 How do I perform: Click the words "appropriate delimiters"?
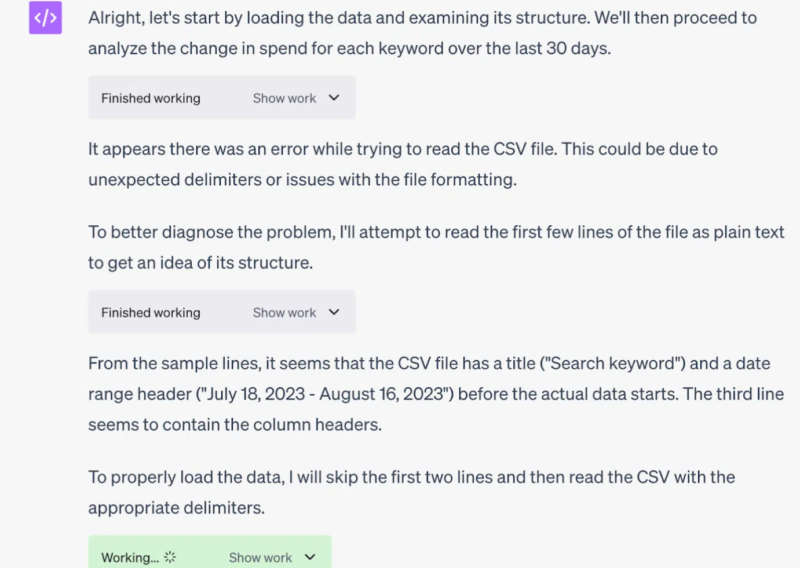point(176,507)
